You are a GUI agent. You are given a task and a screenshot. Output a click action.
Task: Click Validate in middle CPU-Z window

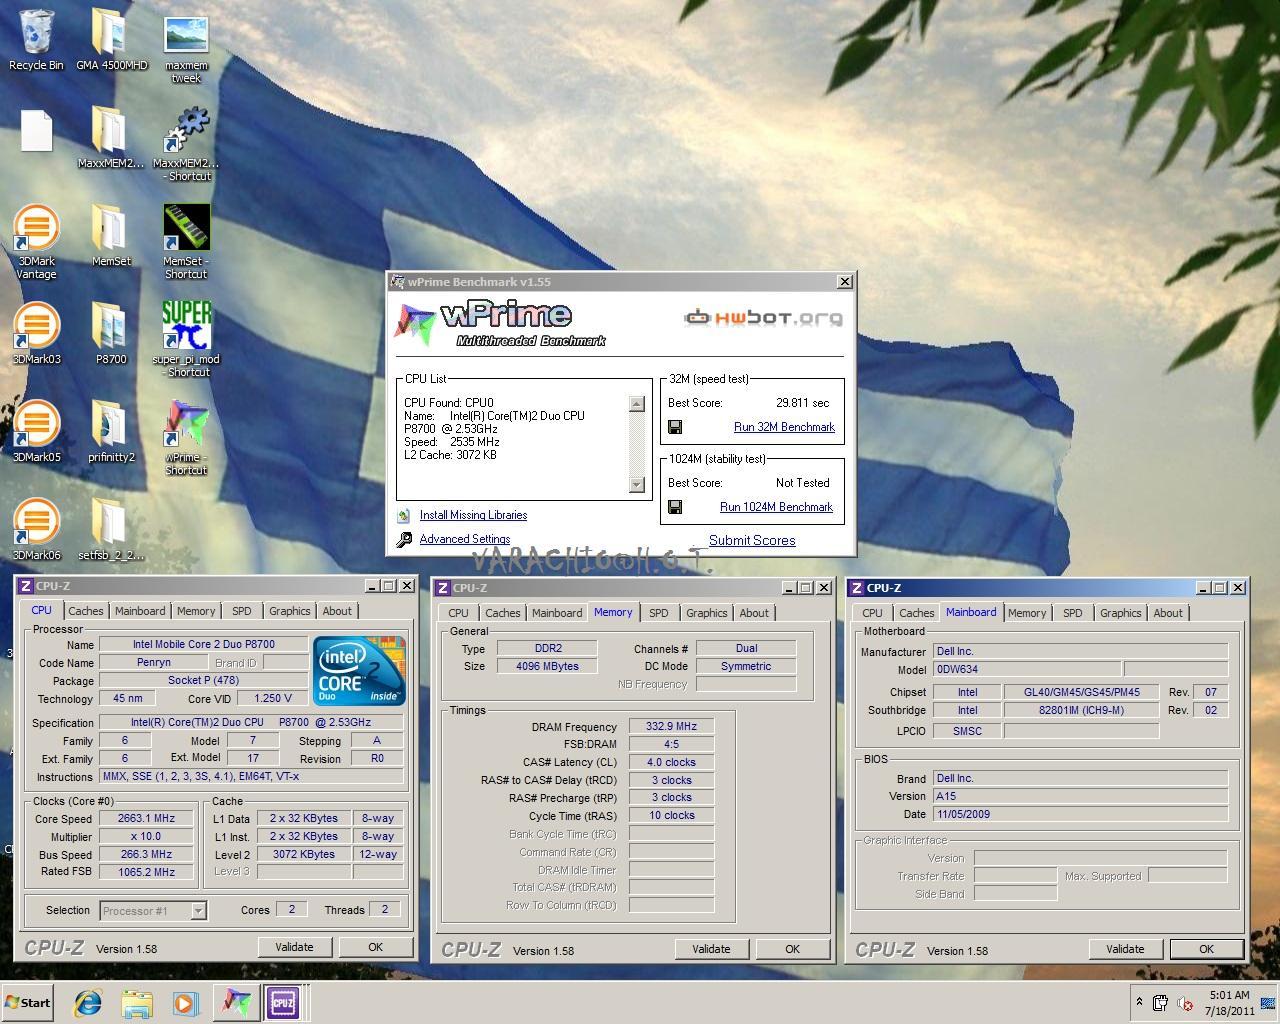[711, 949]
